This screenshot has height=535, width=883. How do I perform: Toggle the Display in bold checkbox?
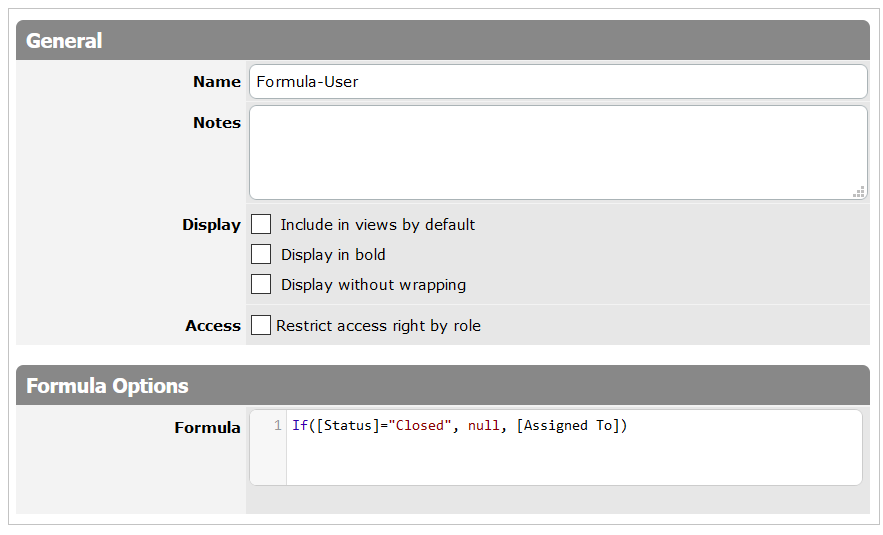pos(261,254)
